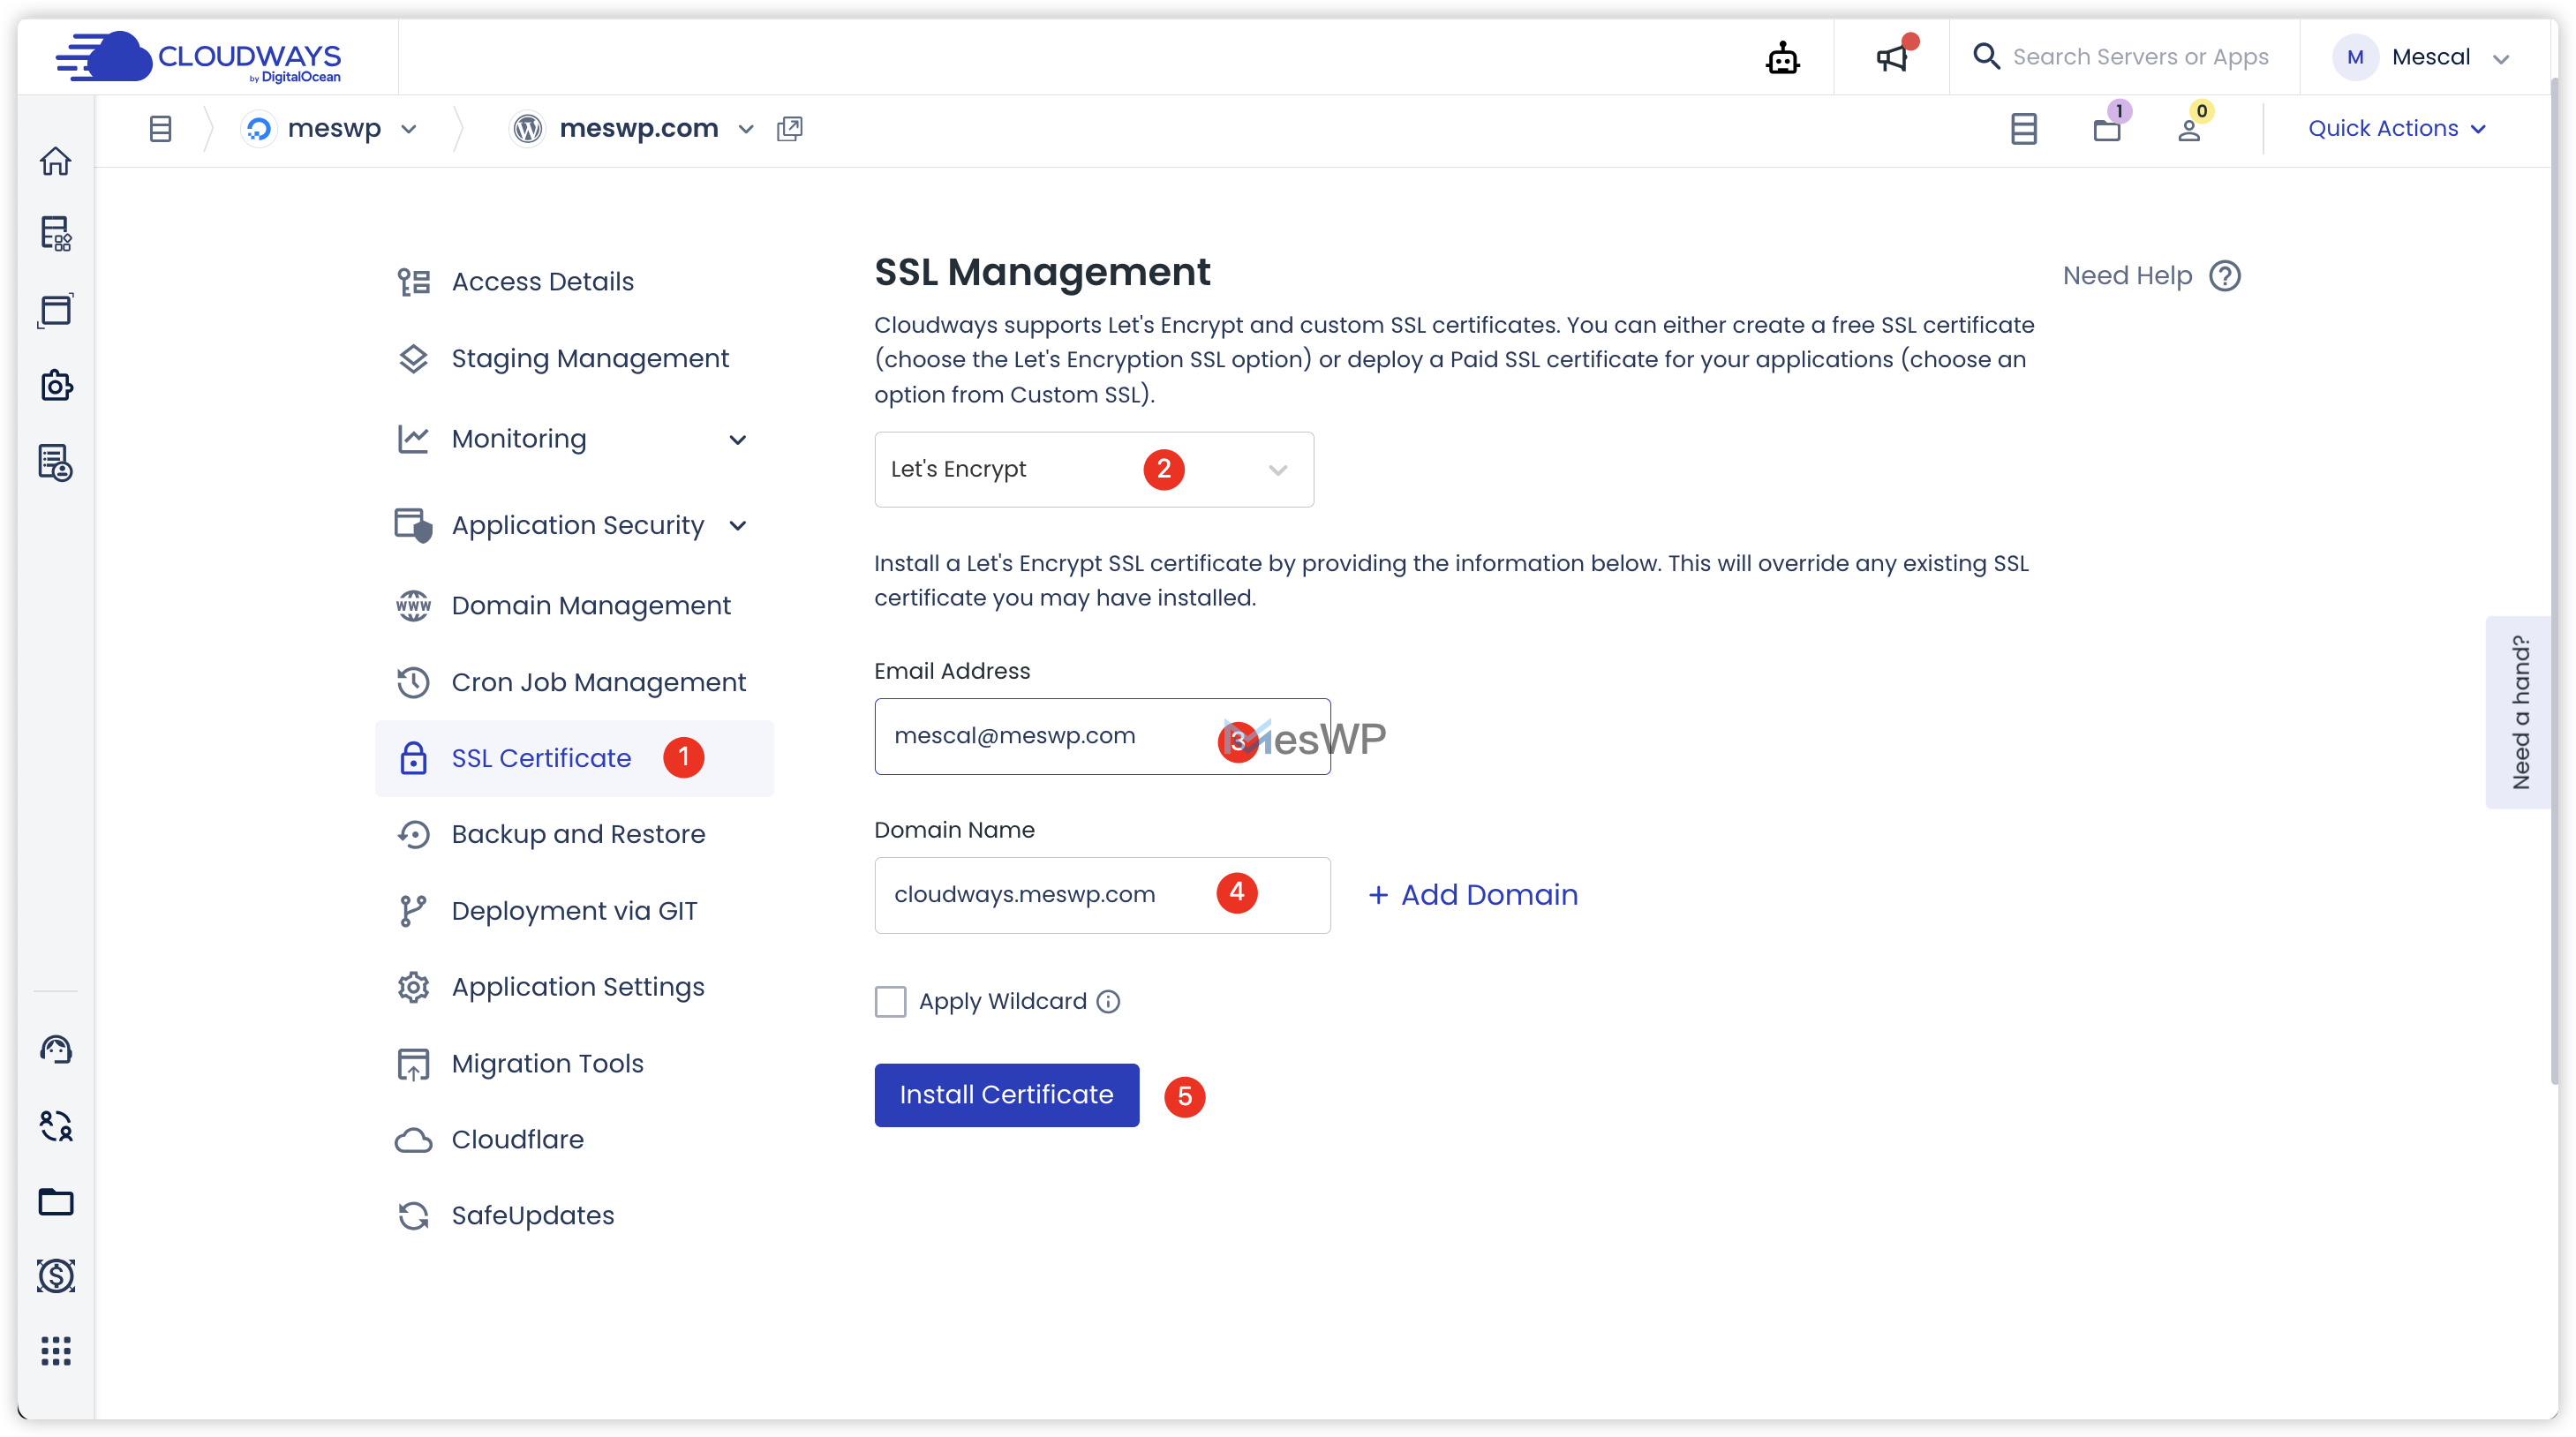2576x1437 pixels.
Task: Open the Cloudways bot assistant icon
Action: click(x=1782, y=58)
